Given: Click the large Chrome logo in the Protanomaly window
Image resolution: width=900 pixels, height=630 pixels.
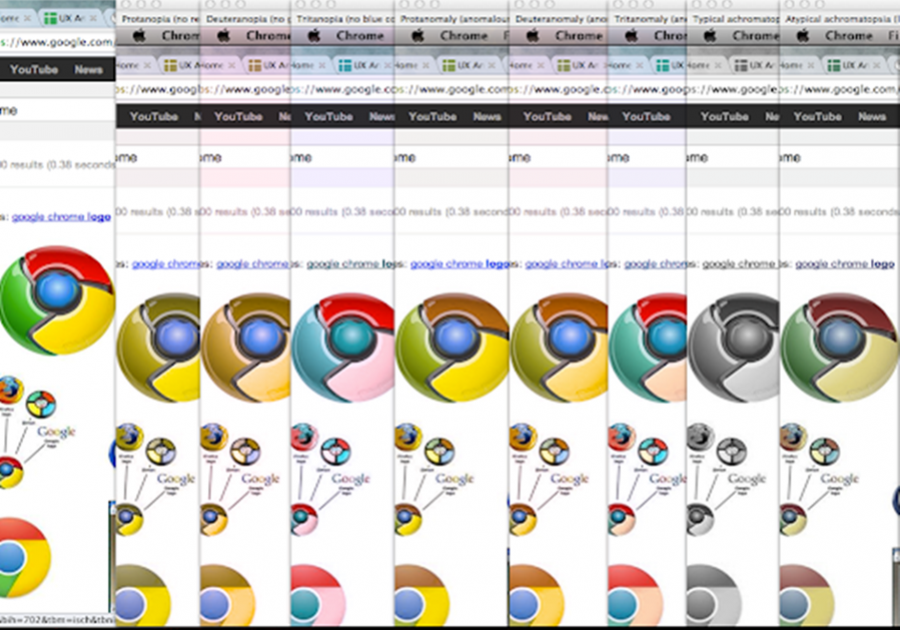Looking at the screenshot, I should [x=452, y=348].
